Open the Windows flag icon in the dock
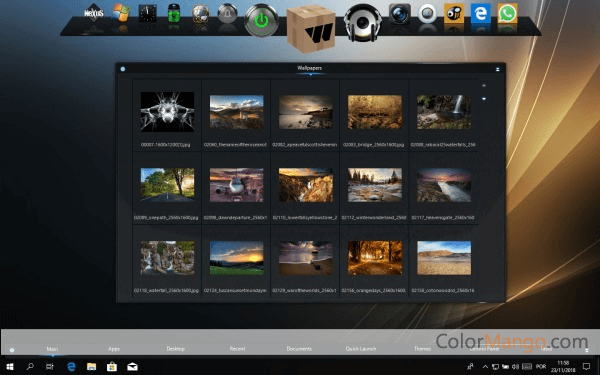The height and width of the screenshot is (375, 600). [121, 13]
